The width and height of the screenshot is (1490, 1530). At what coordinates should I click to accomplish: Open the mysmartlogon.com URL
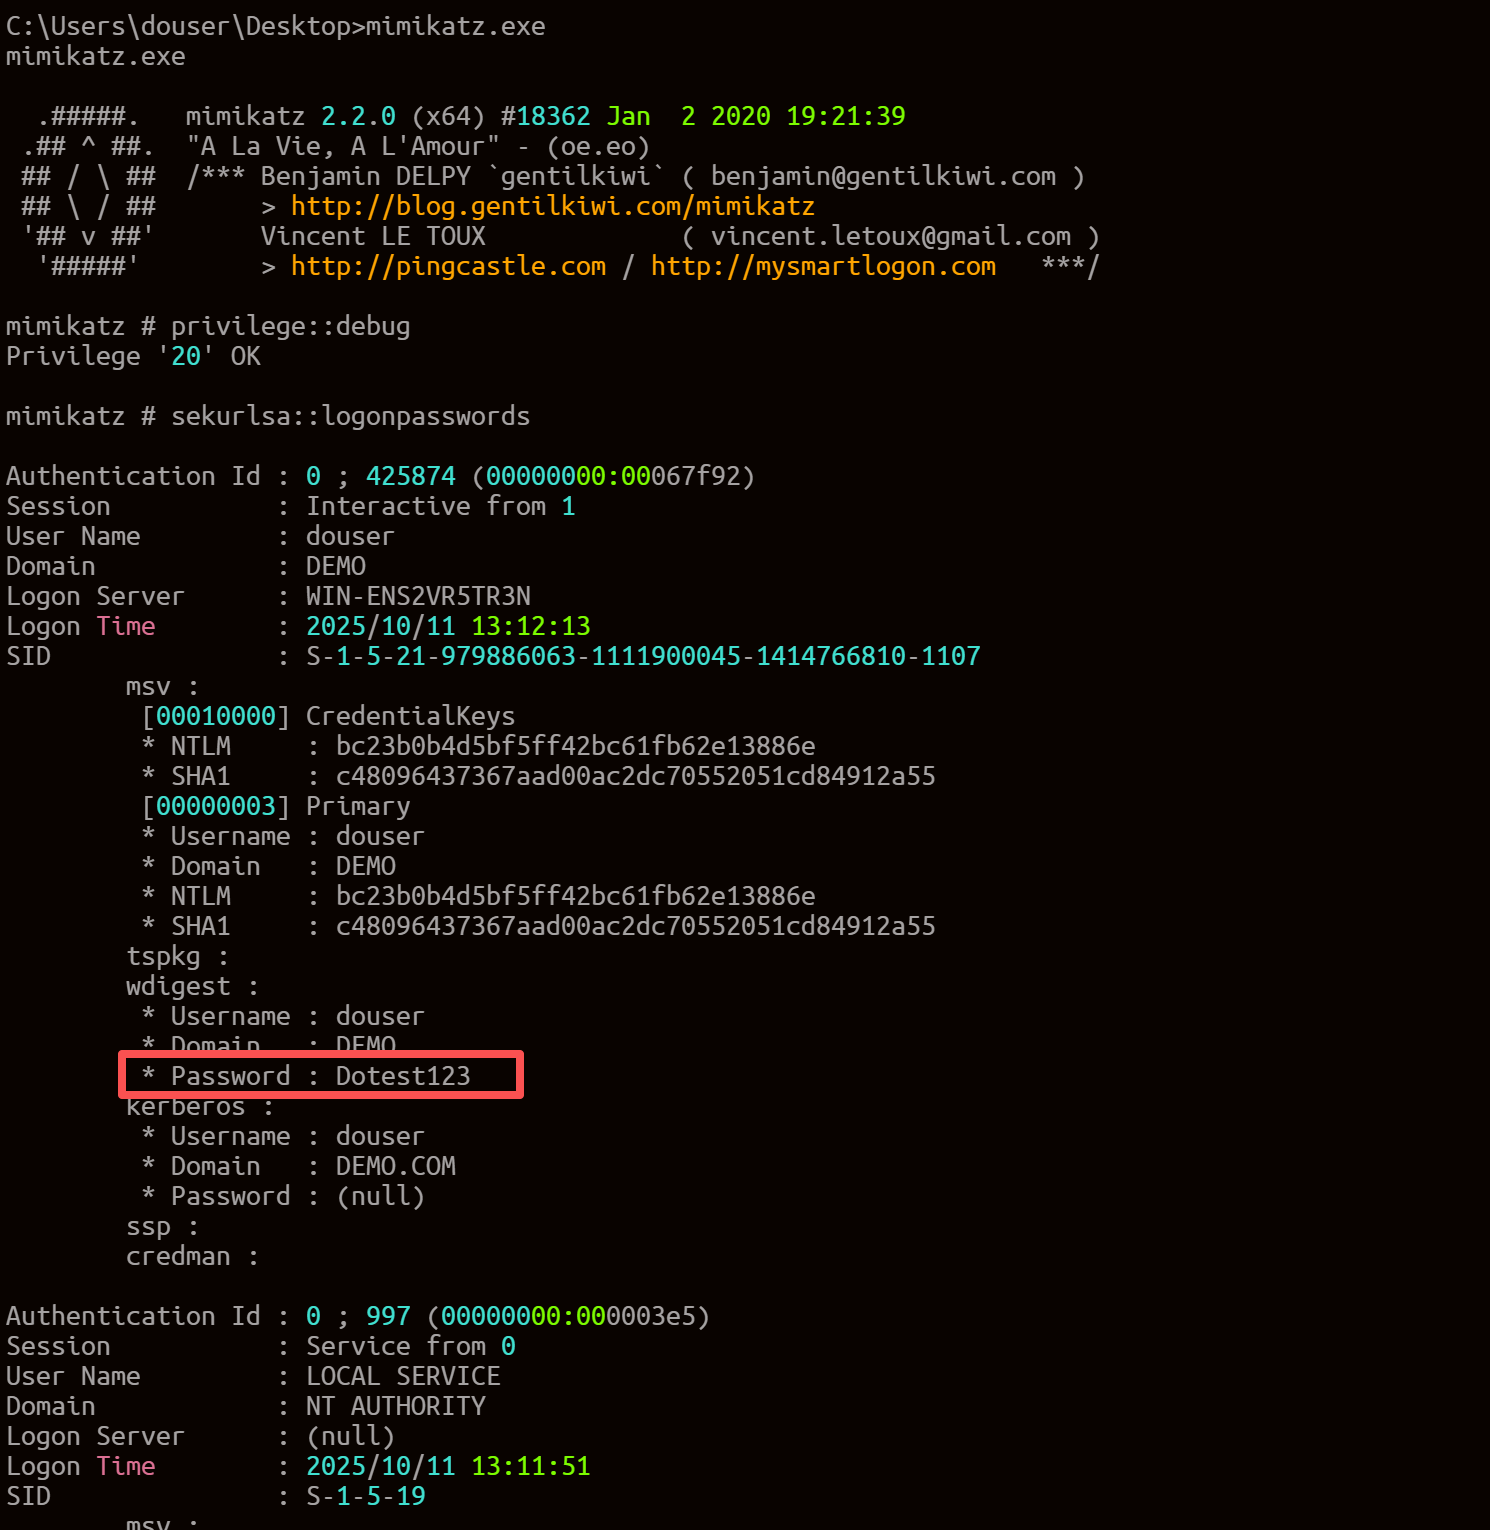tap(823, 267)
